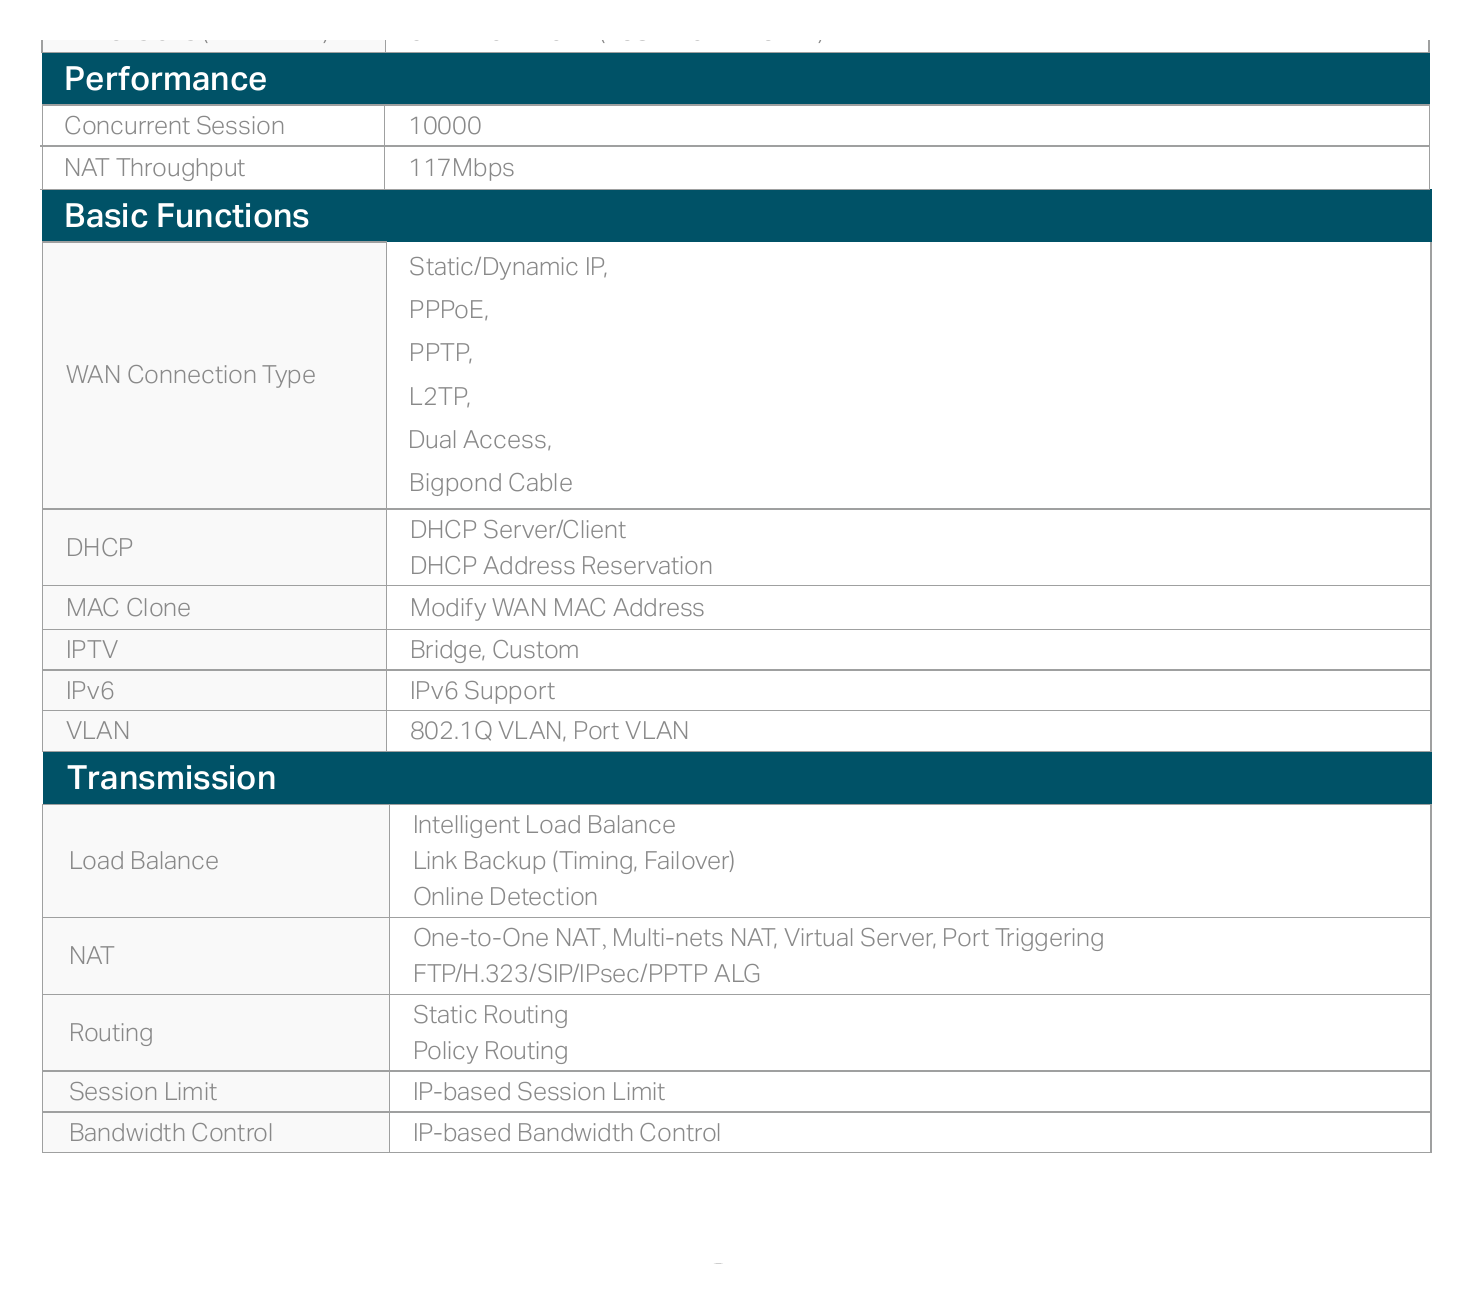Click Link Backup (Timing, Failover) text
1472x1304 pixels.
574,861
